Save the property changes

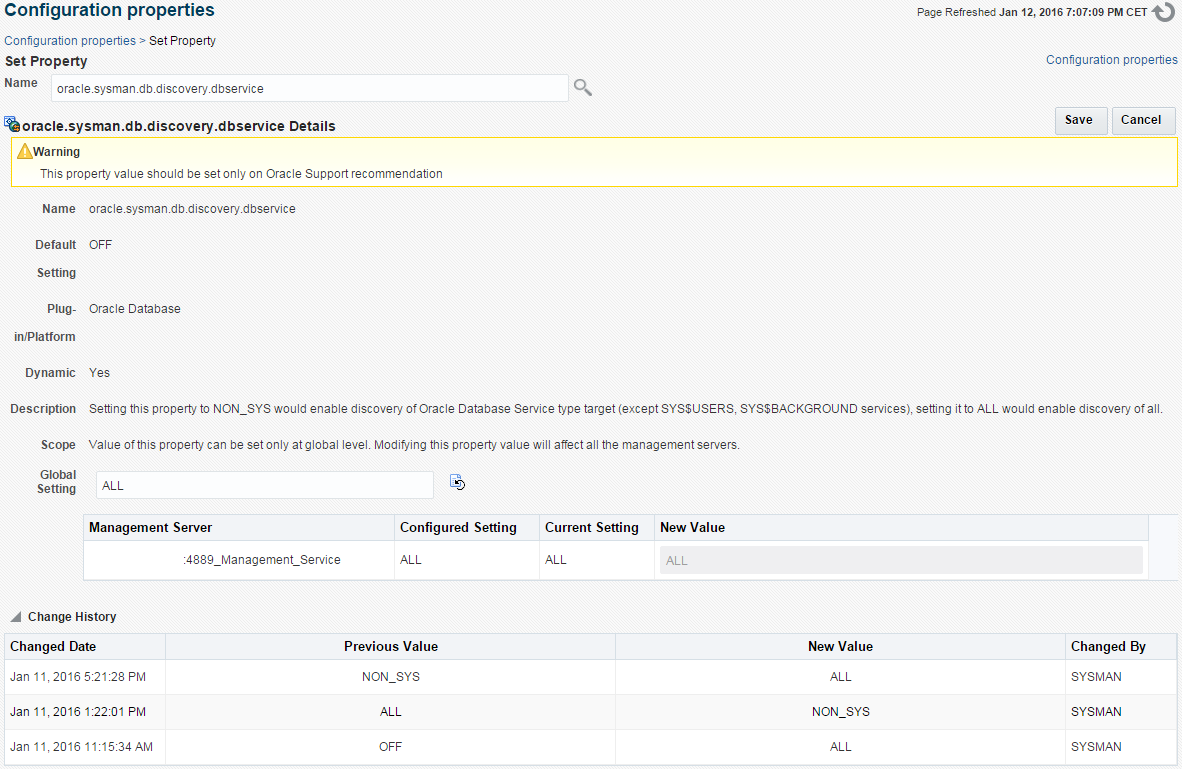(1079, 120)
